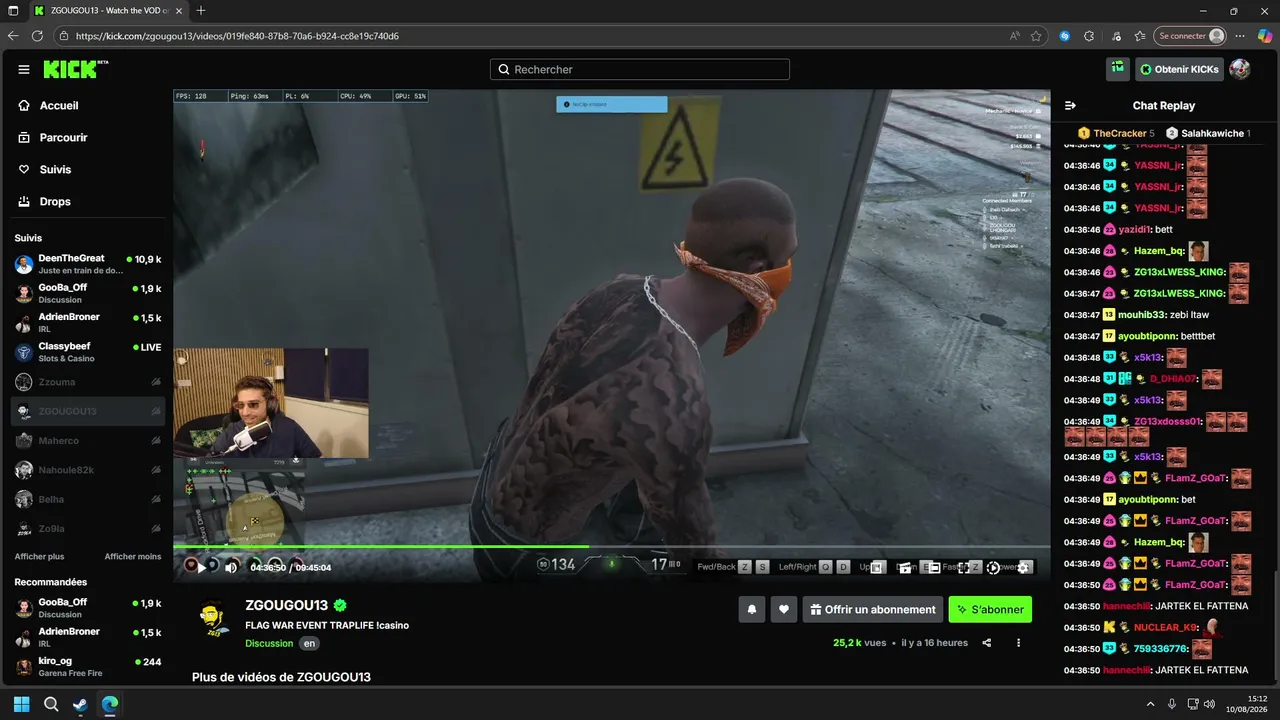
Task: Click the Obtenir KICKs button
Action: point(1179,69)
